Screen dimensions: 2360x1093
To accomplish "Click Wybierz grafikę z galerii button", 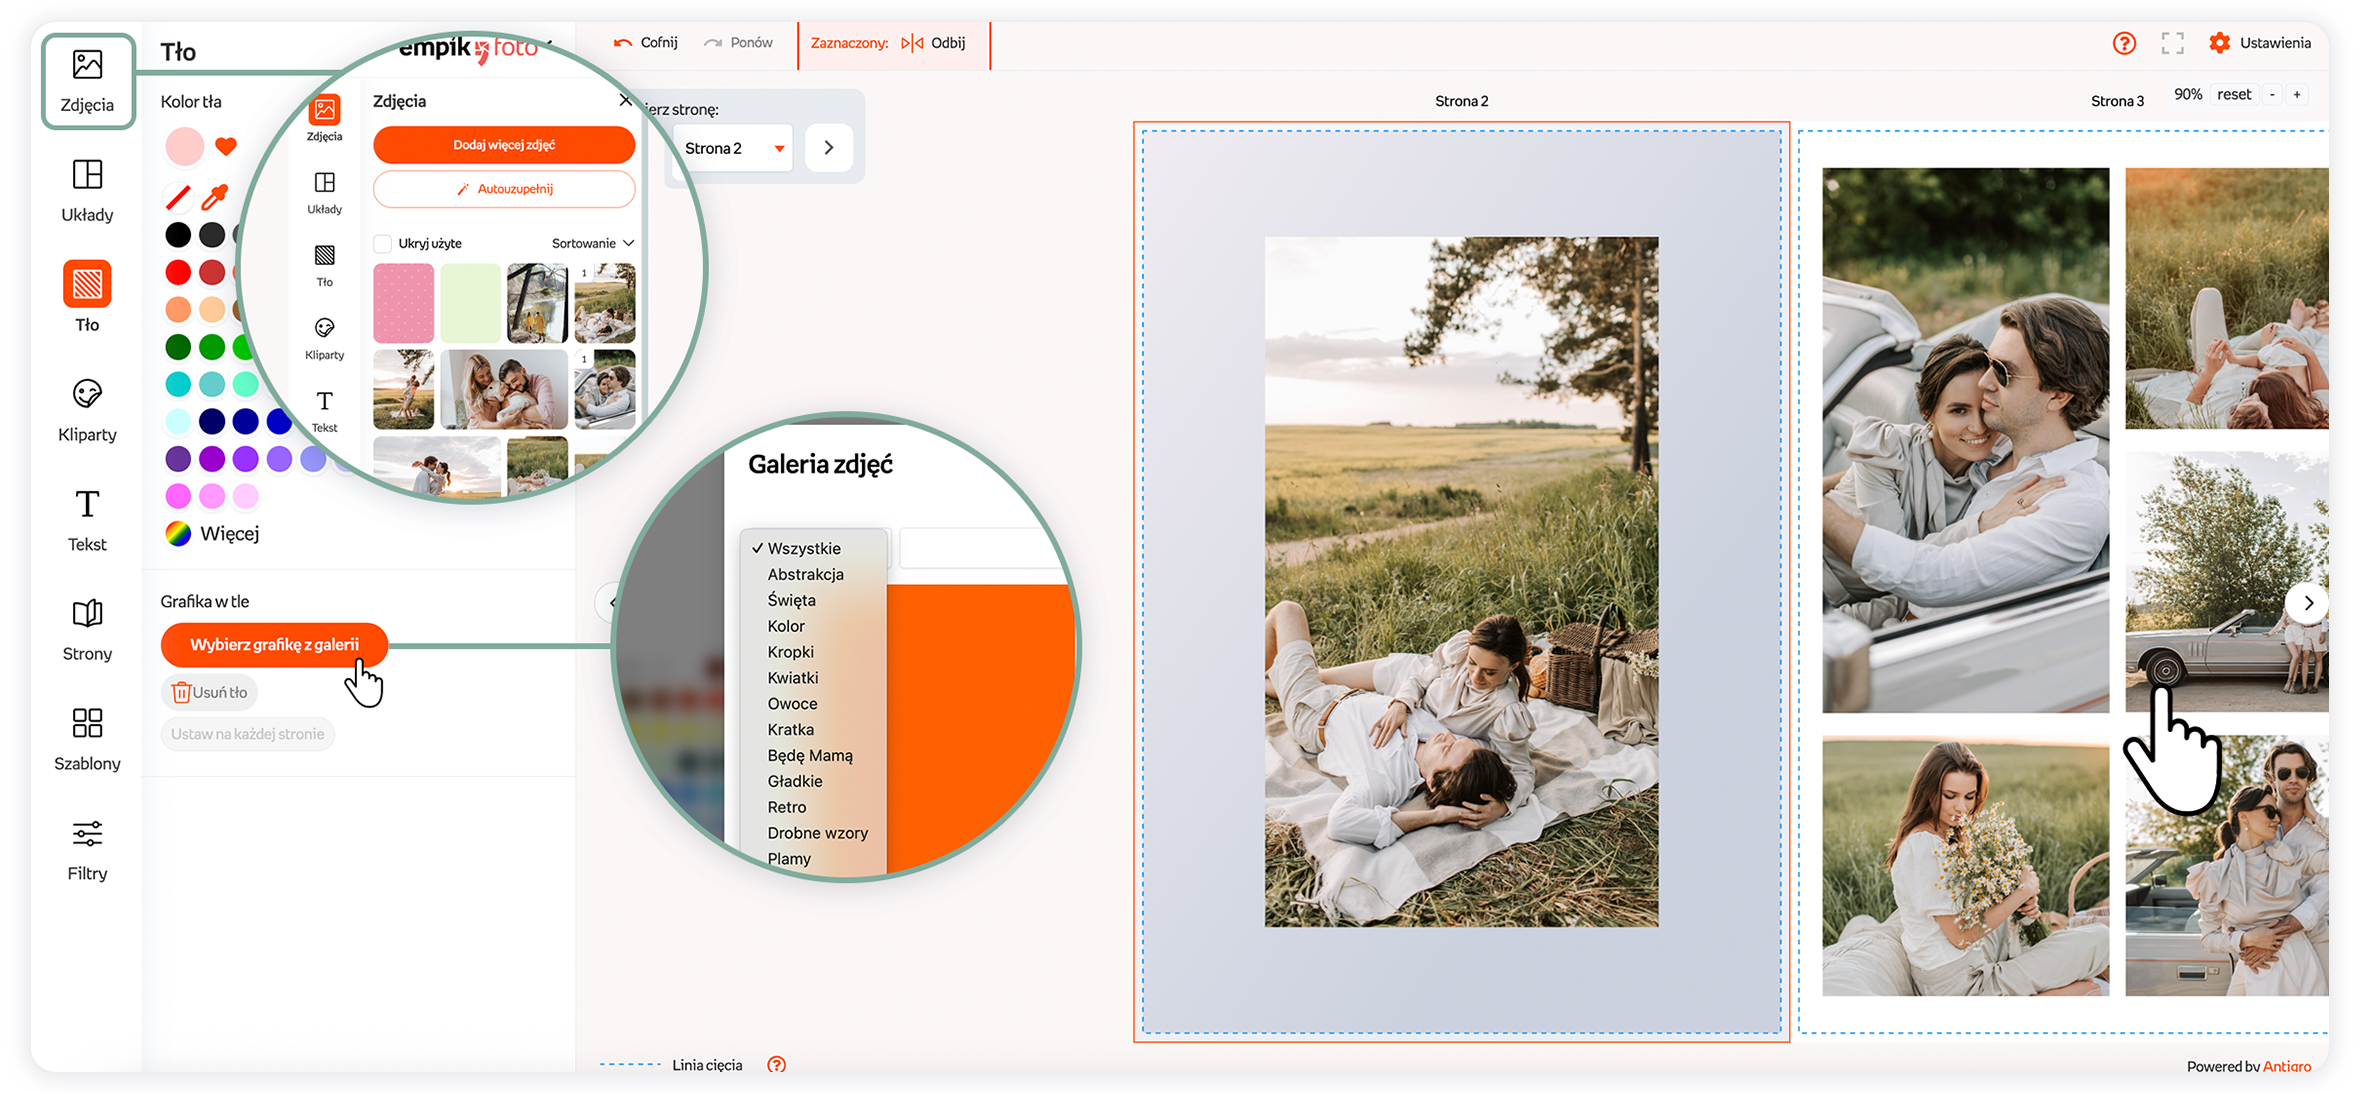I will (274, 644).
